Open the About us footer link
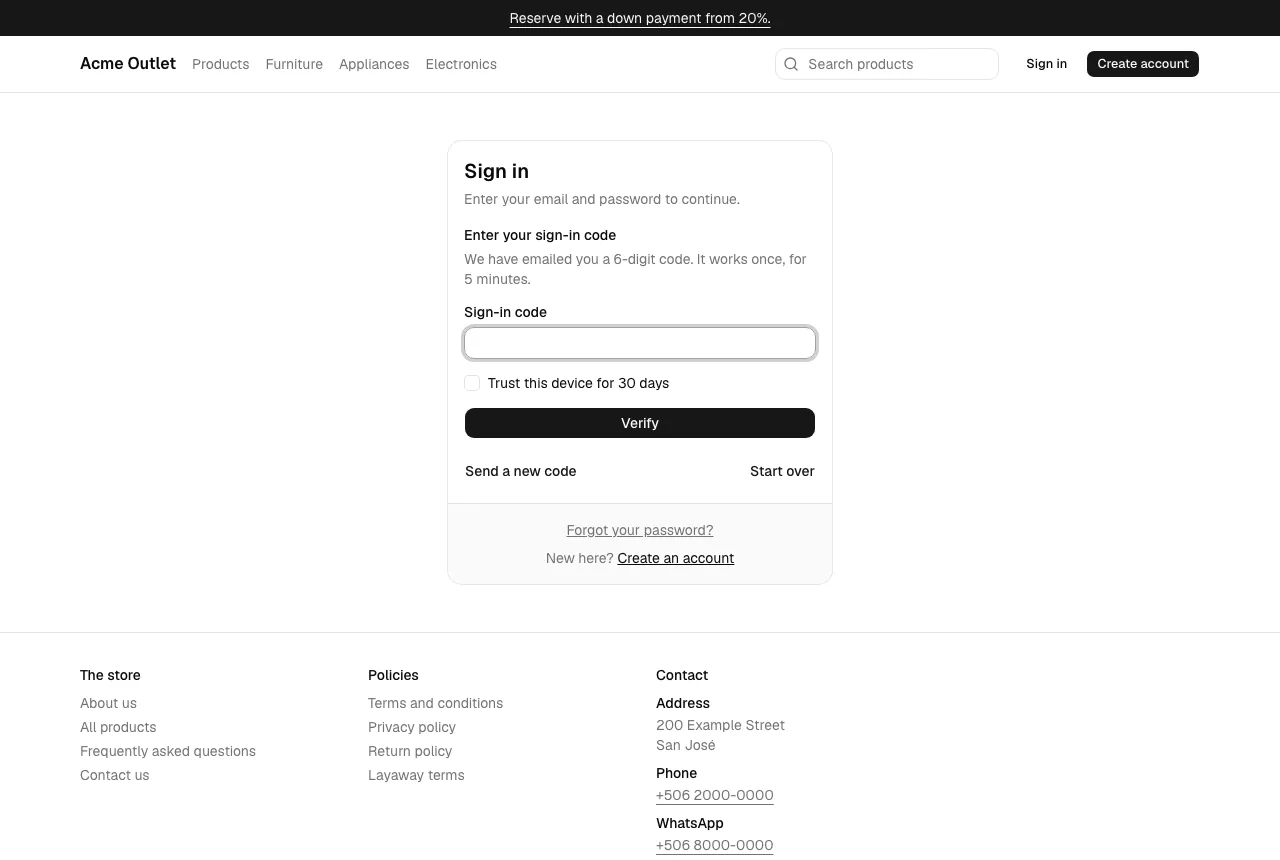 coord(108,703)
